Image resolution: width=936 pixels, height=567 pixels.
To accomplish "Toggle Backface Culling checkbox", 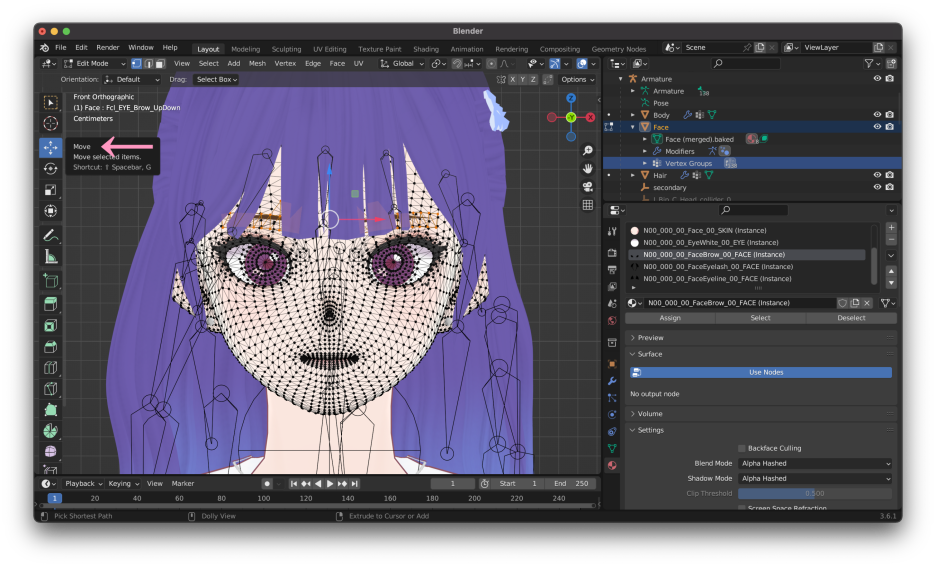I will click(x=741, y=448).
